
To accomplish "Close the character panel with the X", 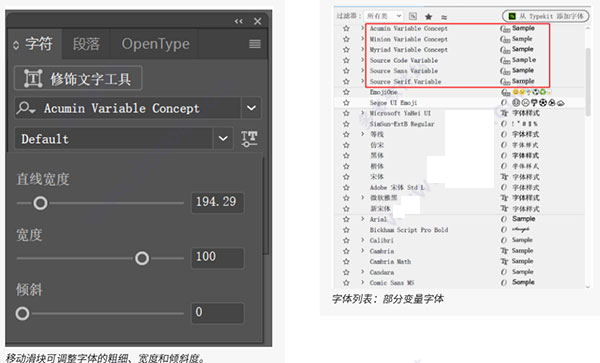I will click(x=258, y=21).
